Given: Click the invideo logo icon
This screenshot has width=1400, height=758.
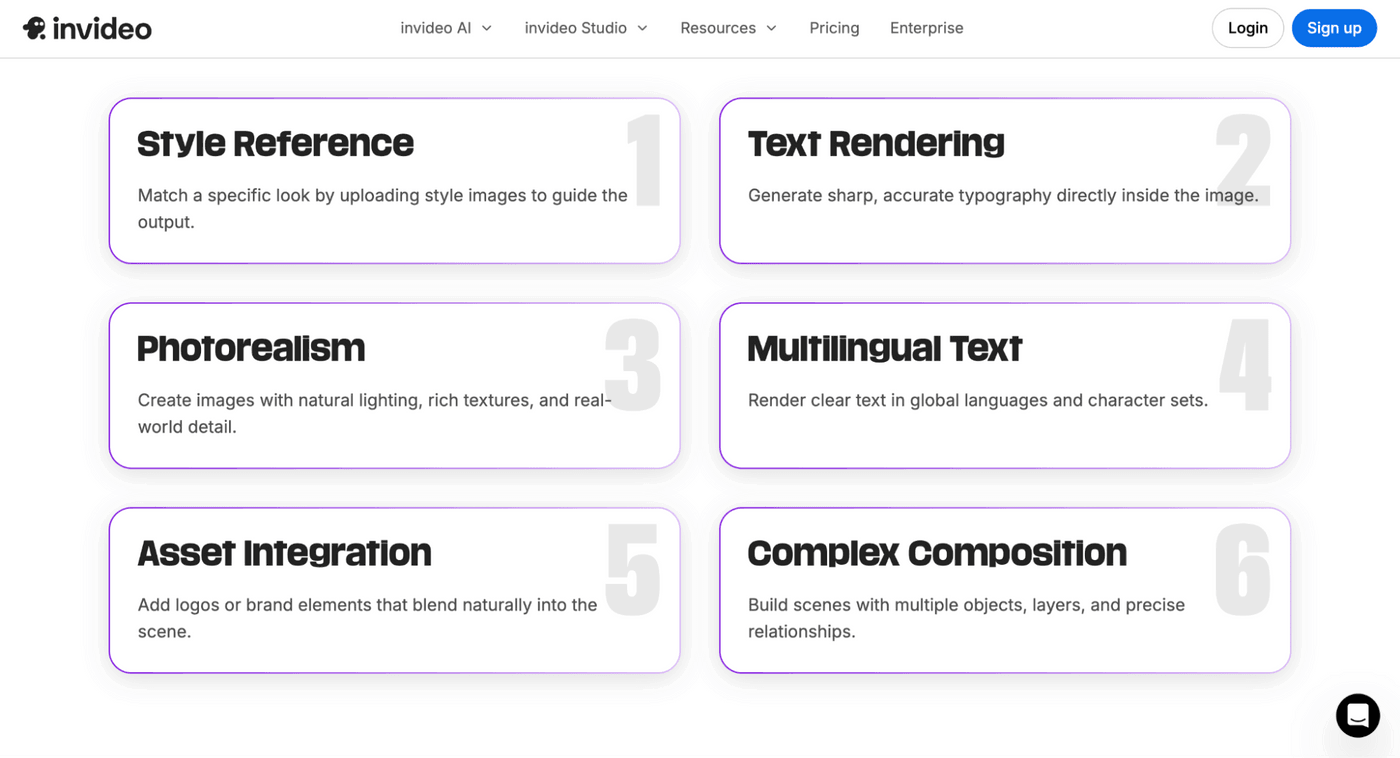Looking at the screenshot, I should pos(35,28).
